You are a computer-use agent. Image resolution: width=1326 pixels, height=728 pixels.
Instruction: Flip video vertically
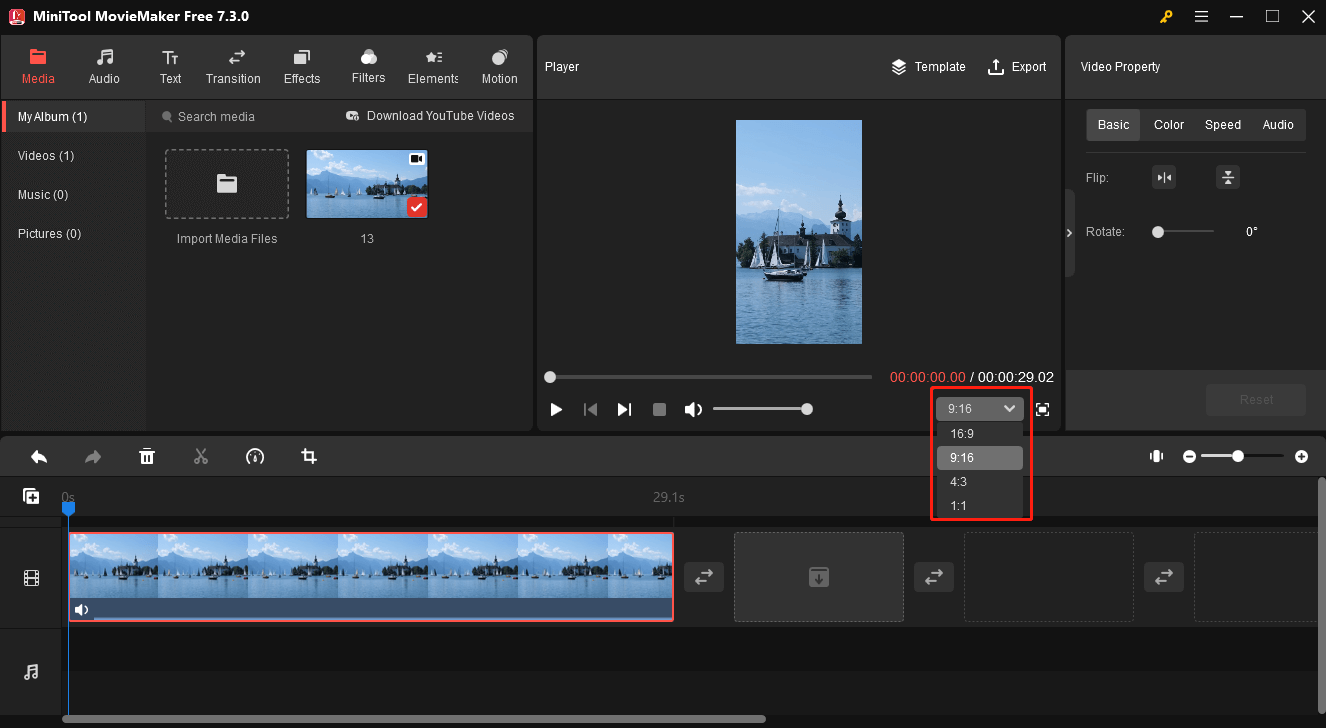pos(1228,178)
